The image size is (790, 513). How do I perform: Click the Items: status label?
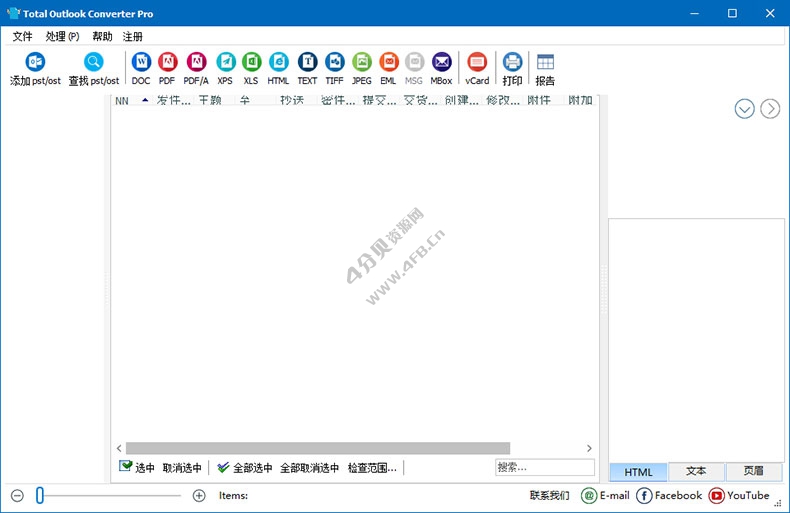233,496
